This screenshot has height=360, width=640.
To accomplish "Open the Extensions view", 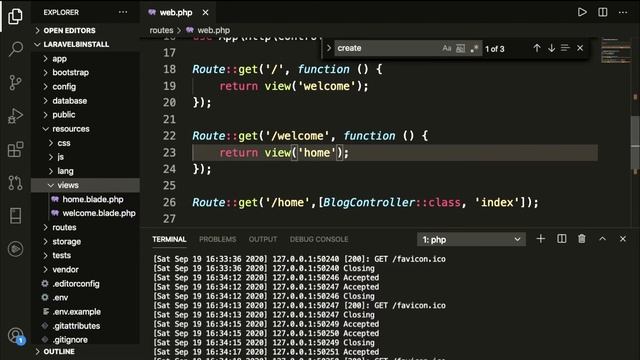I will pos(16,149).
